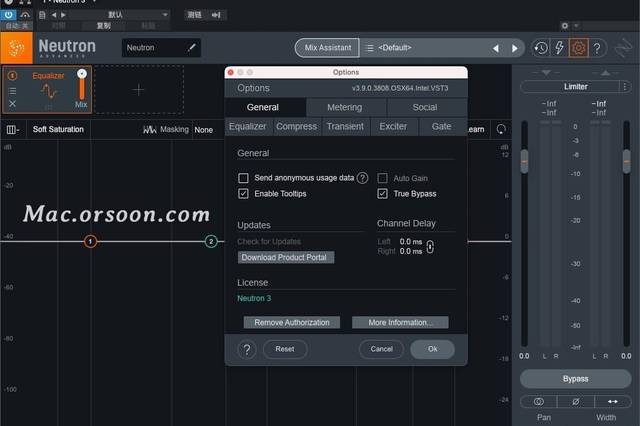Viewport: 640px width, 426px height.
Task: Click the host settings gear icon
Action: point(564,26)
